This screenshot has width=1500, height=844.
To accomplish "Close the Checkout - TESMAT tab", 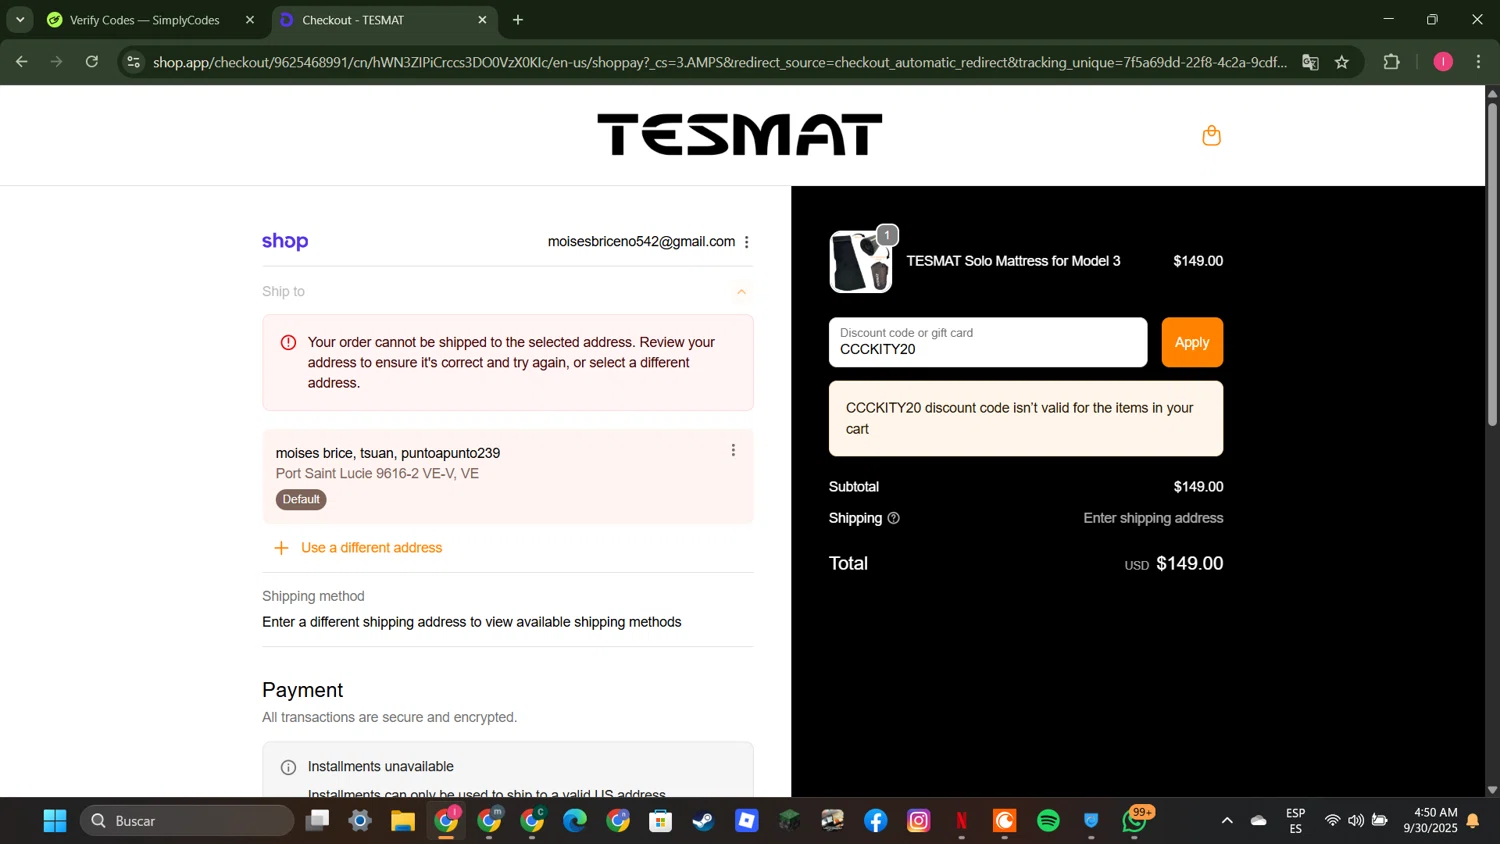I will 482,20.
